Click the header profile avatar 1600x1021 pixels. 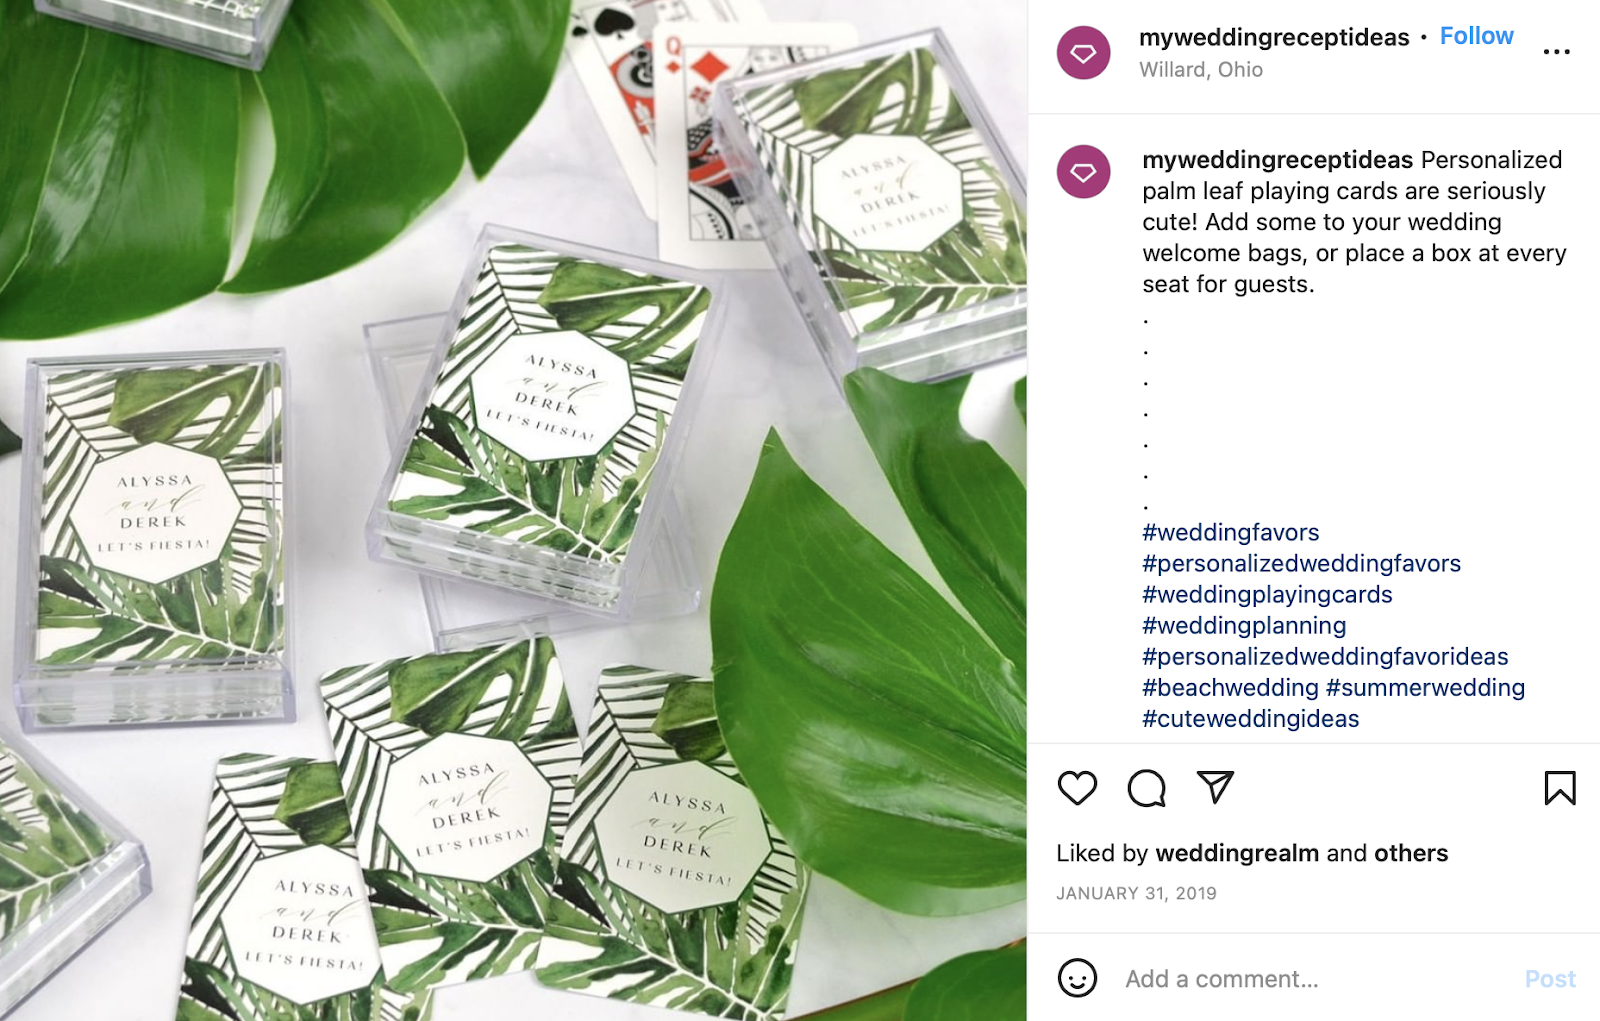(x=1083, y=53)
